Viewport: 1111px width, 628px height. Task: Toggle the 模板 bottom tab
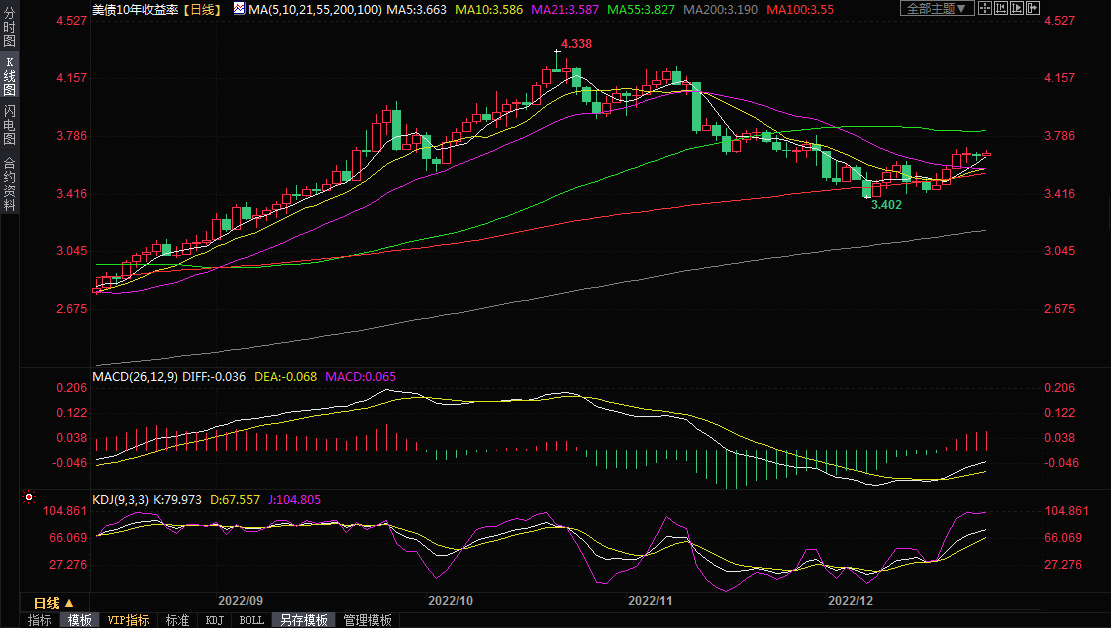point(79,620)
